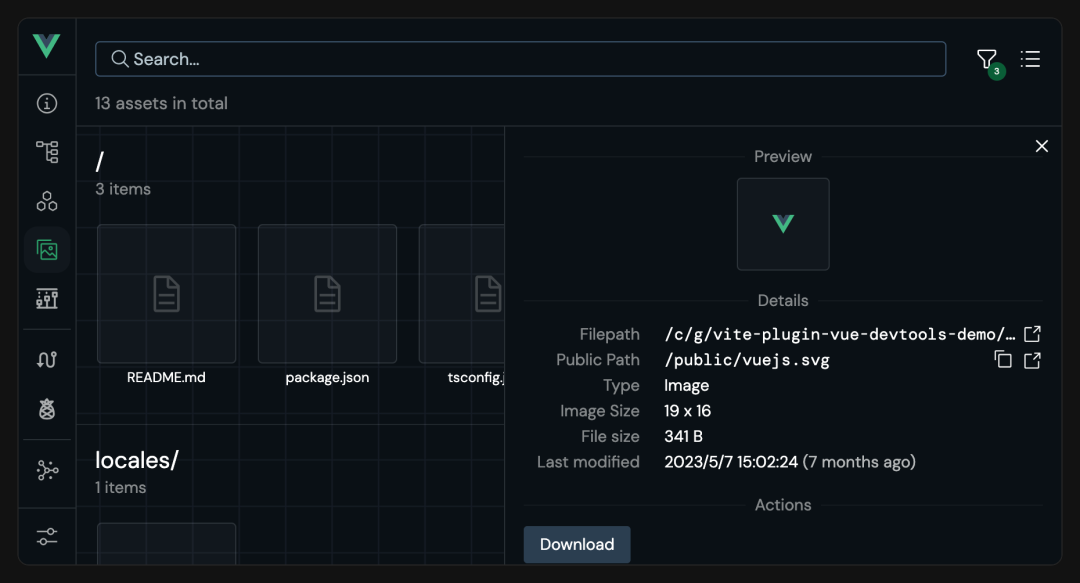This screenshot has height=583, width=1080.
Task: Click the Vue logo at sidebar top
Action: 46,45
